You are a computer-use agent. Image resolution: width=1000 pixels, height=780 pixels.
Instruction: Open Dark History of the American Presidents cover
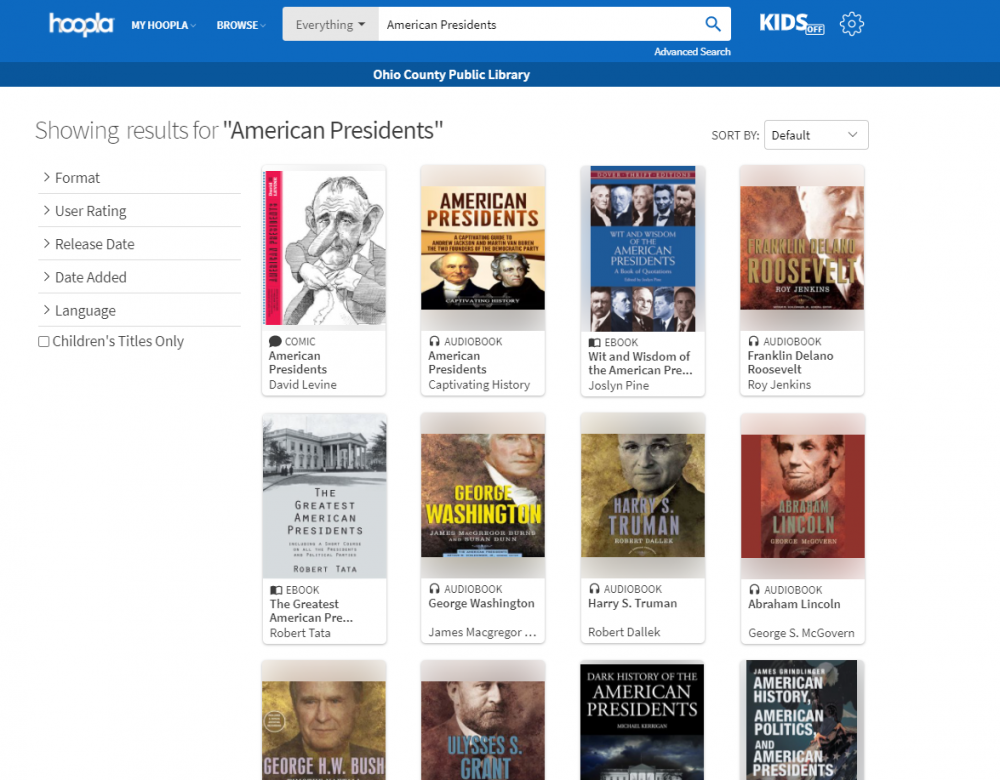(x=642, y=721)
